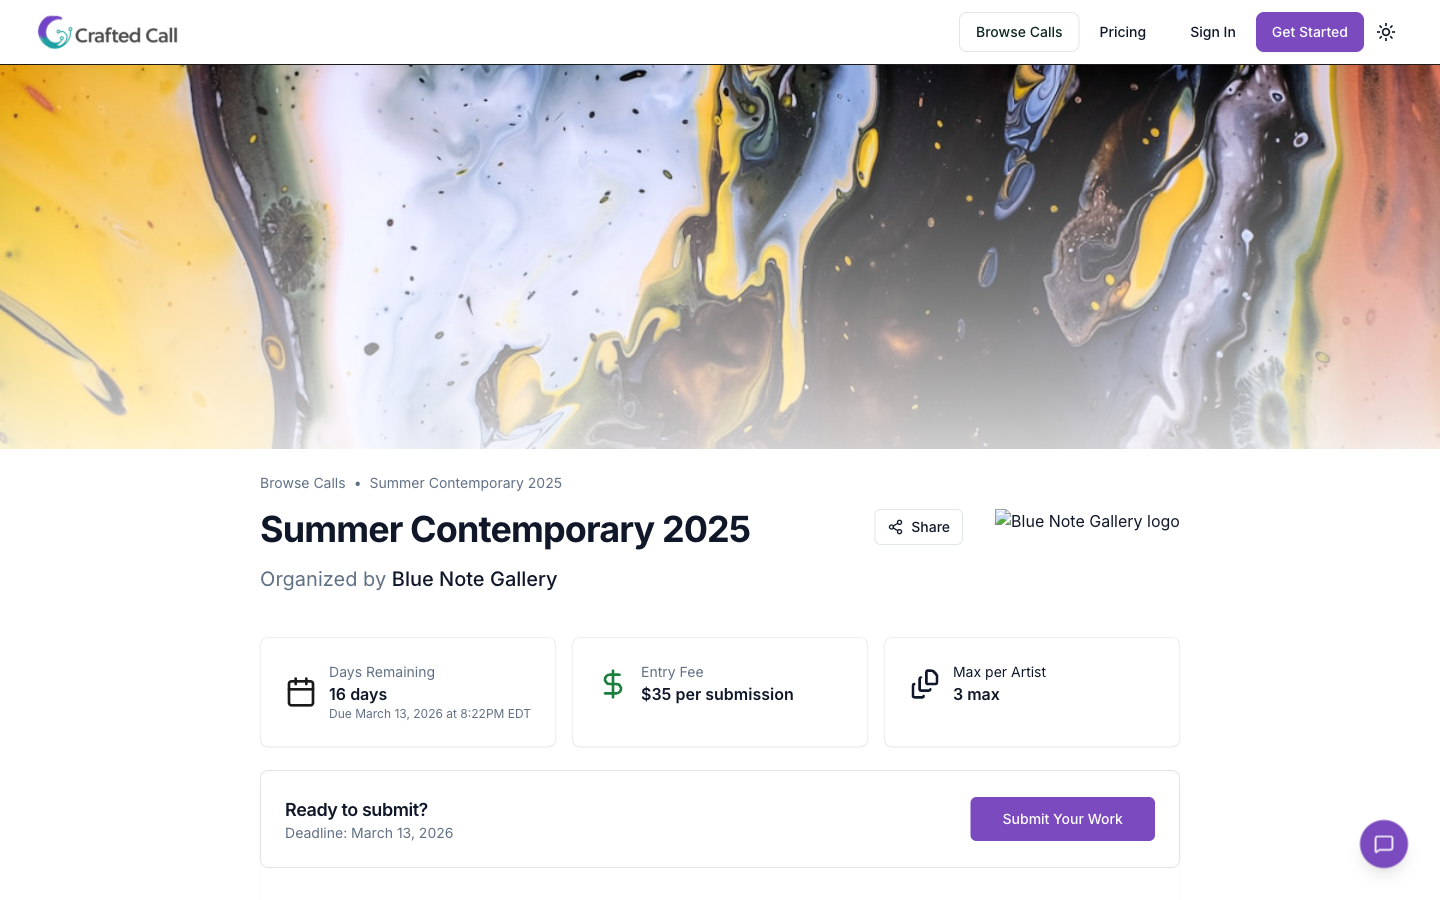Screen dimensions: 1440x900
Task: Click the Crafted Call logo
Action: (x=108, y=33)
